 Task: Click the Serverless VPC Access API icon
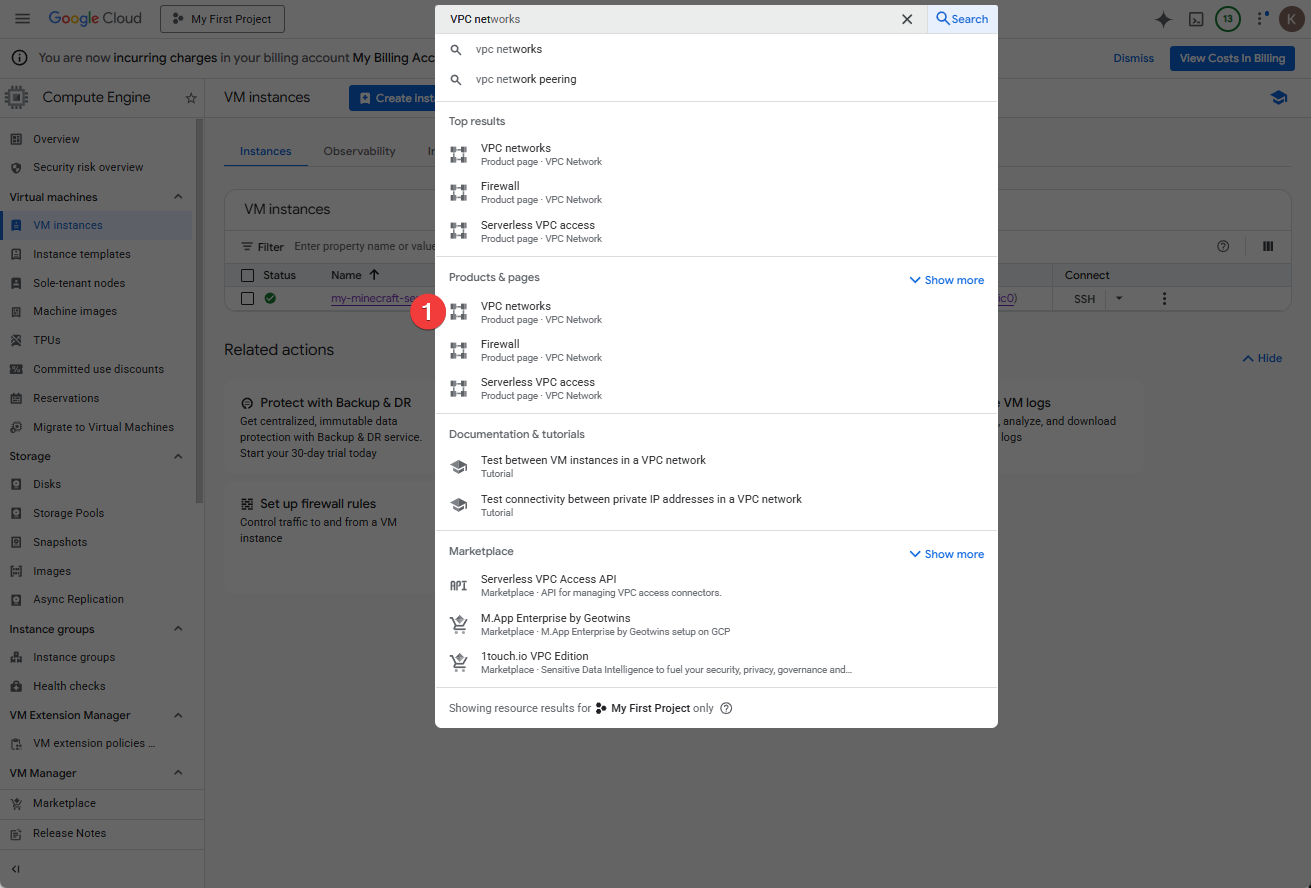pos(459,585)
